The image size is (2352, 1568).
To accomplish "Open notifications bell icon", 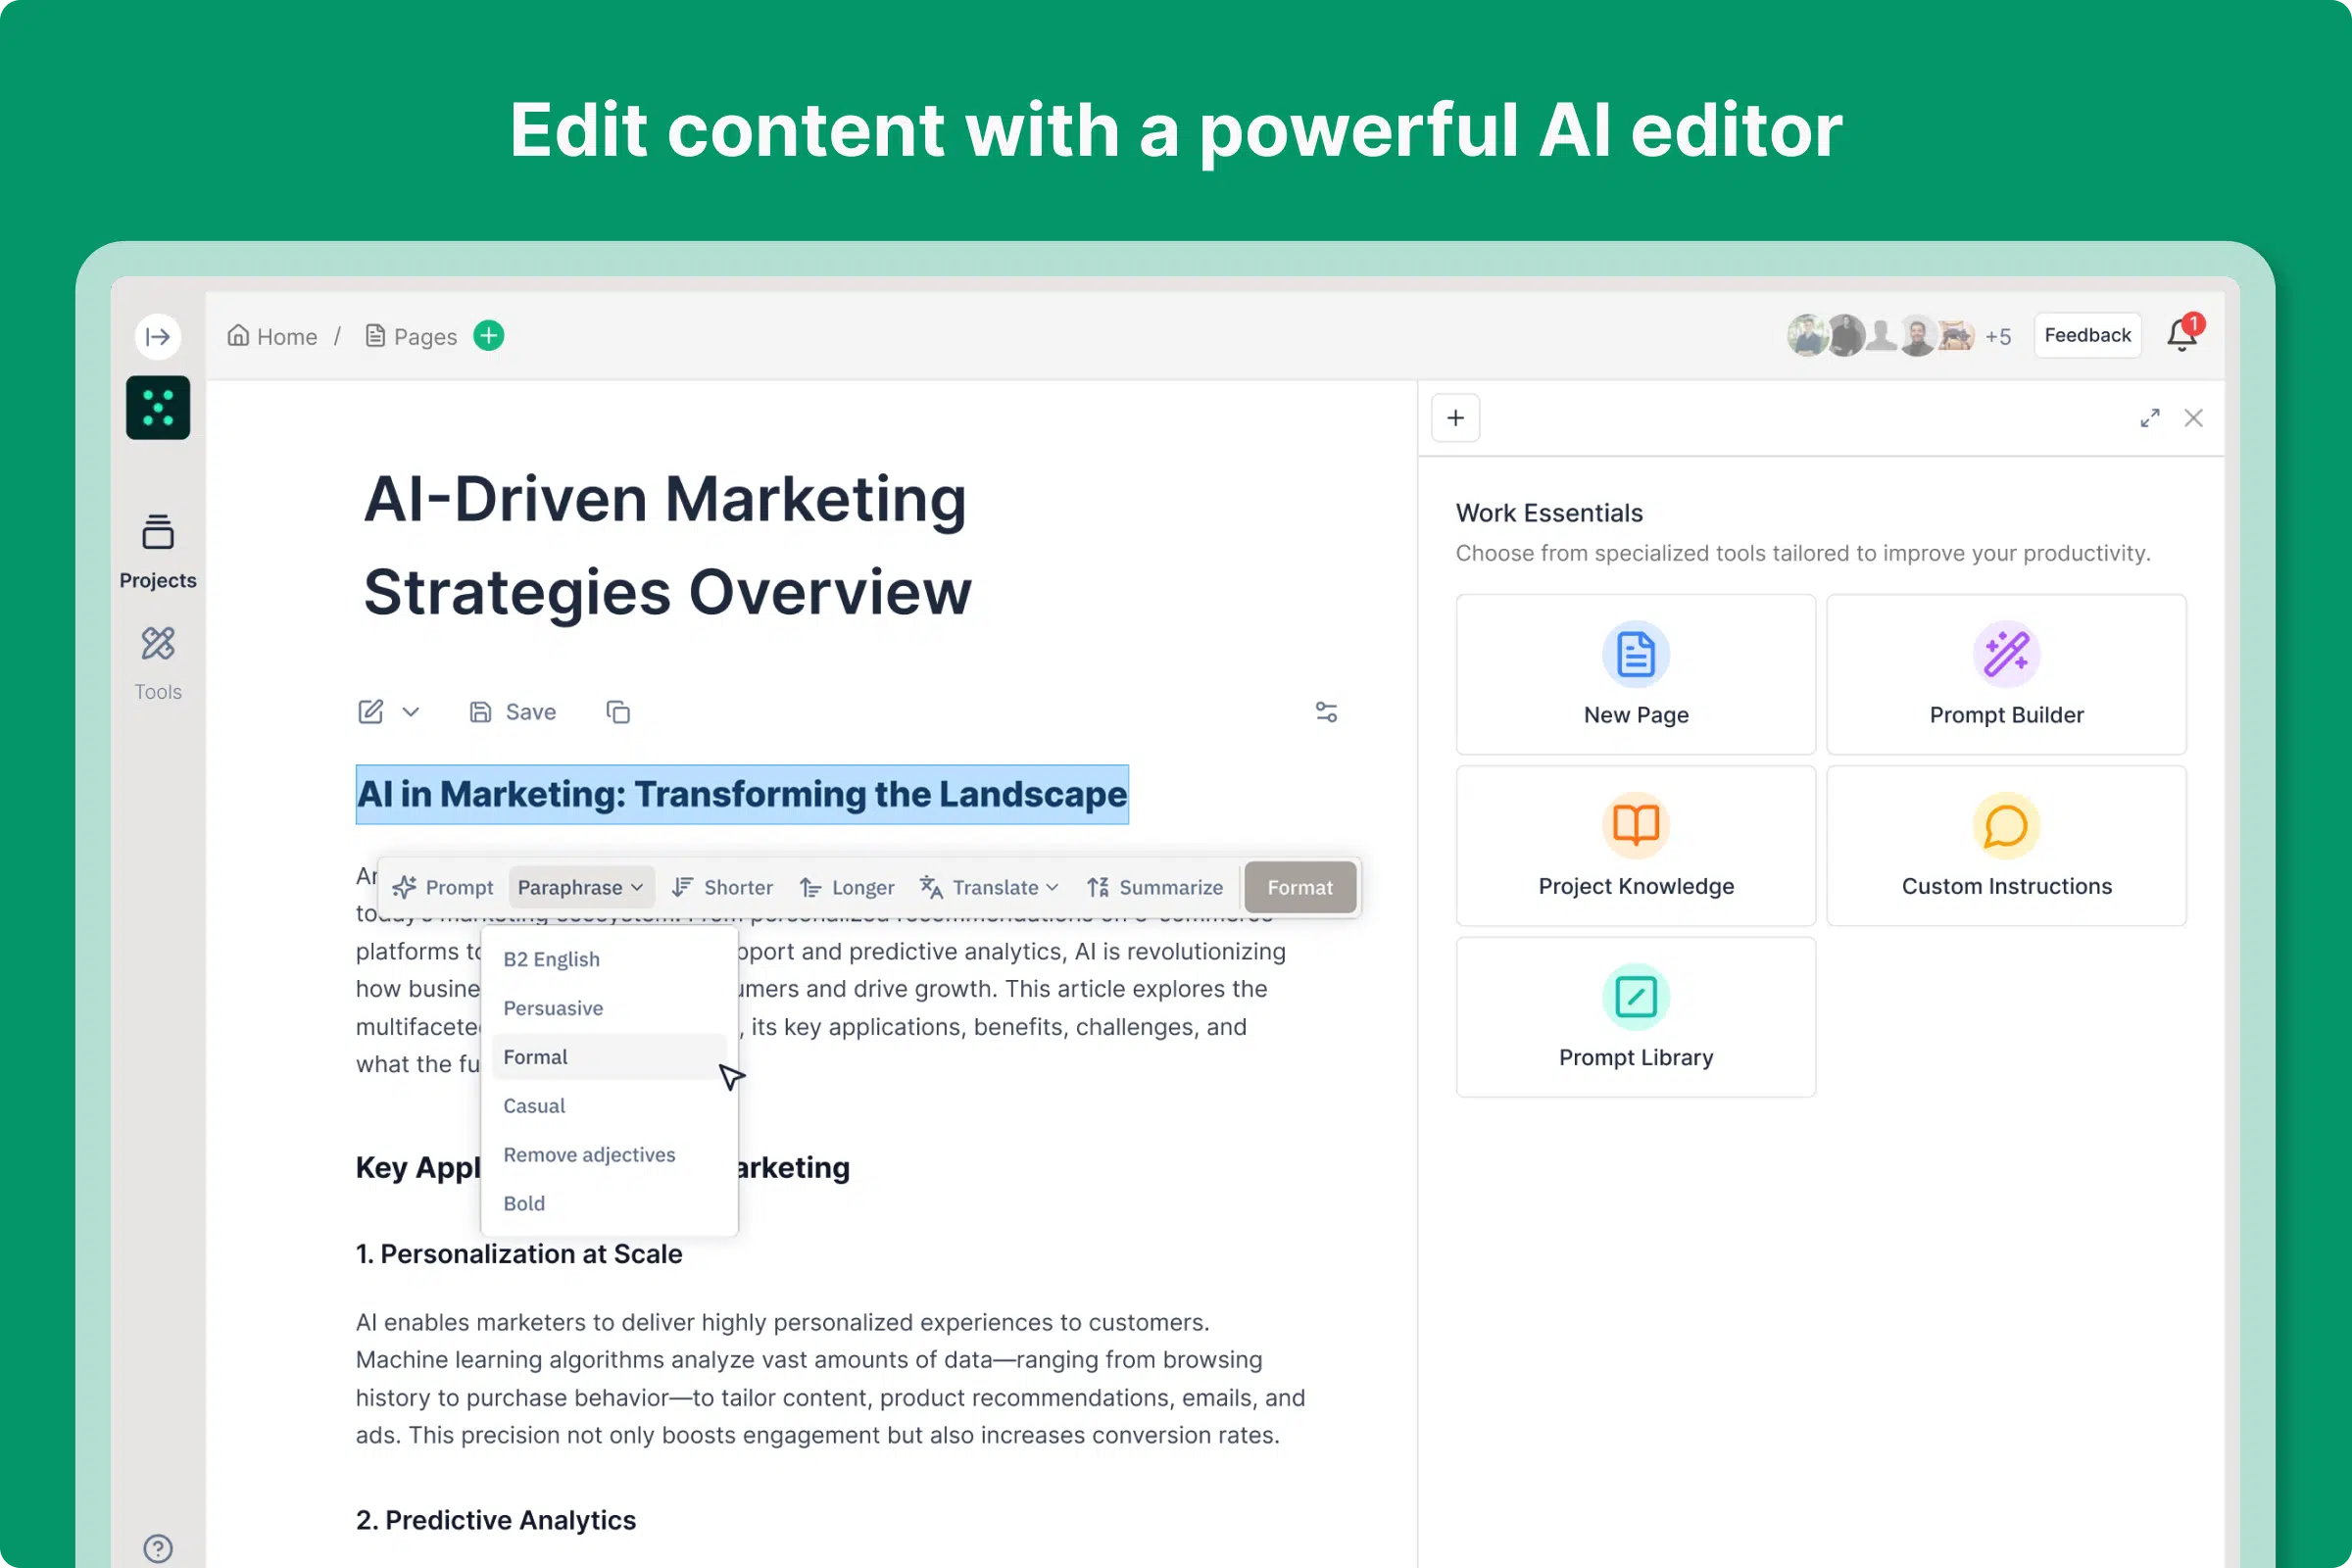I will point(2182,335).
